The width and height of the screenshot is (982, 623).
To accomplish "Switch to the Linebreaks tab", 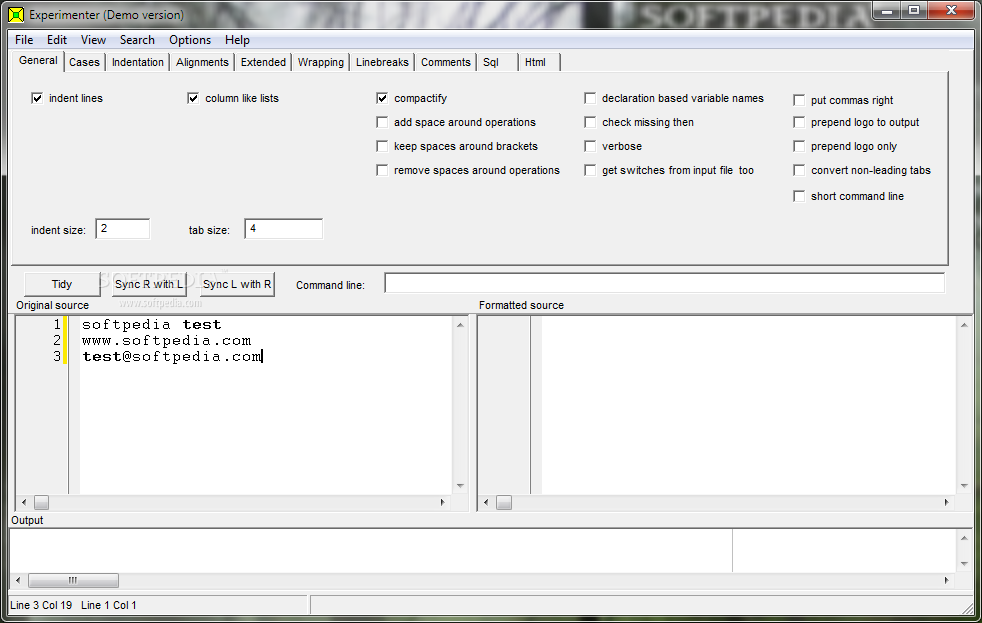I will (x=382, y=62).
